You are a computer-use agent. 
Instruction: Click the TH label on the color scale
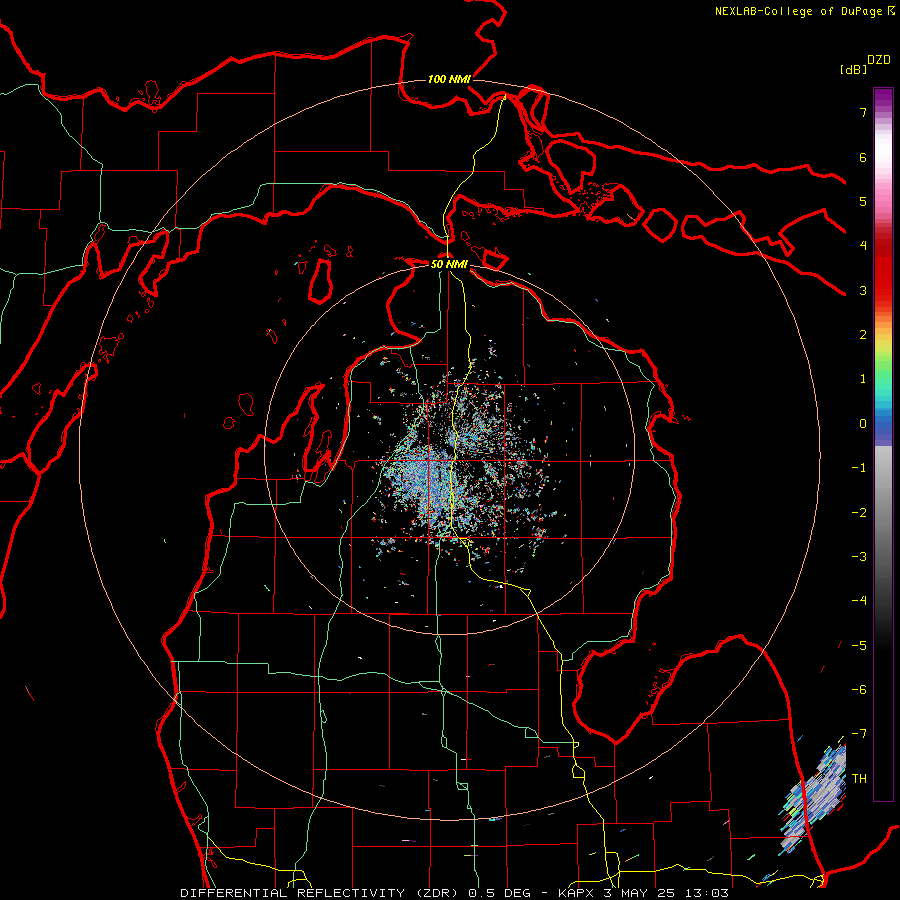pyautogui.click(x=859, y=779)
